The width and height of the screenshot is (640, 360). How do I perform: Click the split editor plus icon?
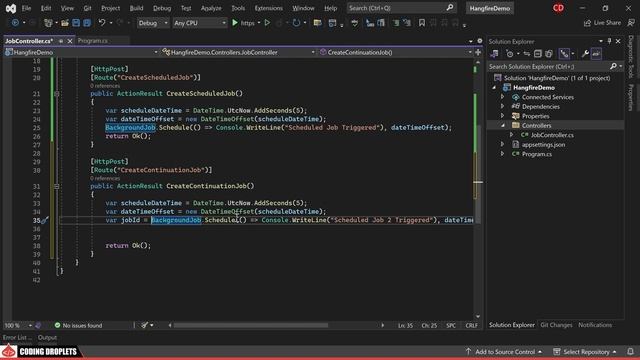478,52
